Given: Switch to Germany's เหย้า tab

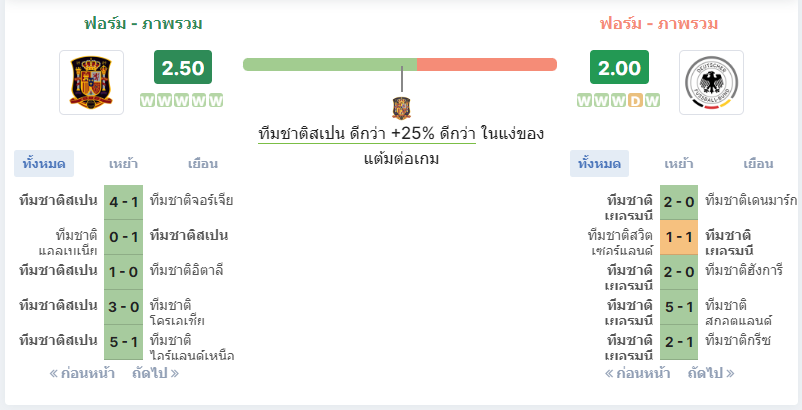Looking at the screenshot, I should (679, 164).
